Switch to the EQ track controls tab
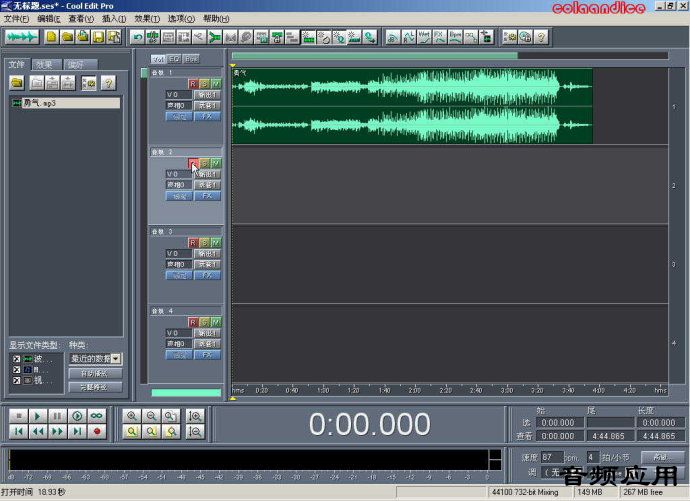 (174, 59)
